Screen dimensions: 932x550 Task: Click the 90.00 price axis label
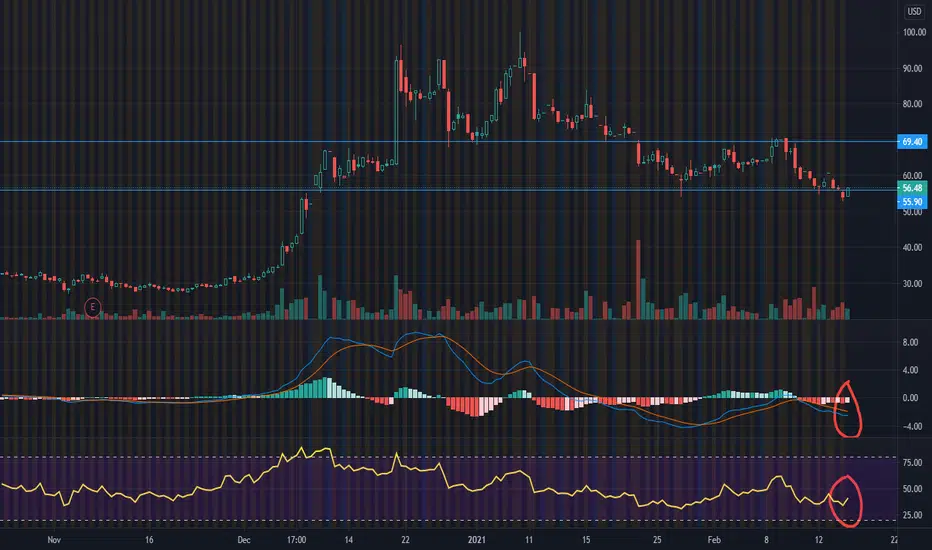tap(912, 68)
